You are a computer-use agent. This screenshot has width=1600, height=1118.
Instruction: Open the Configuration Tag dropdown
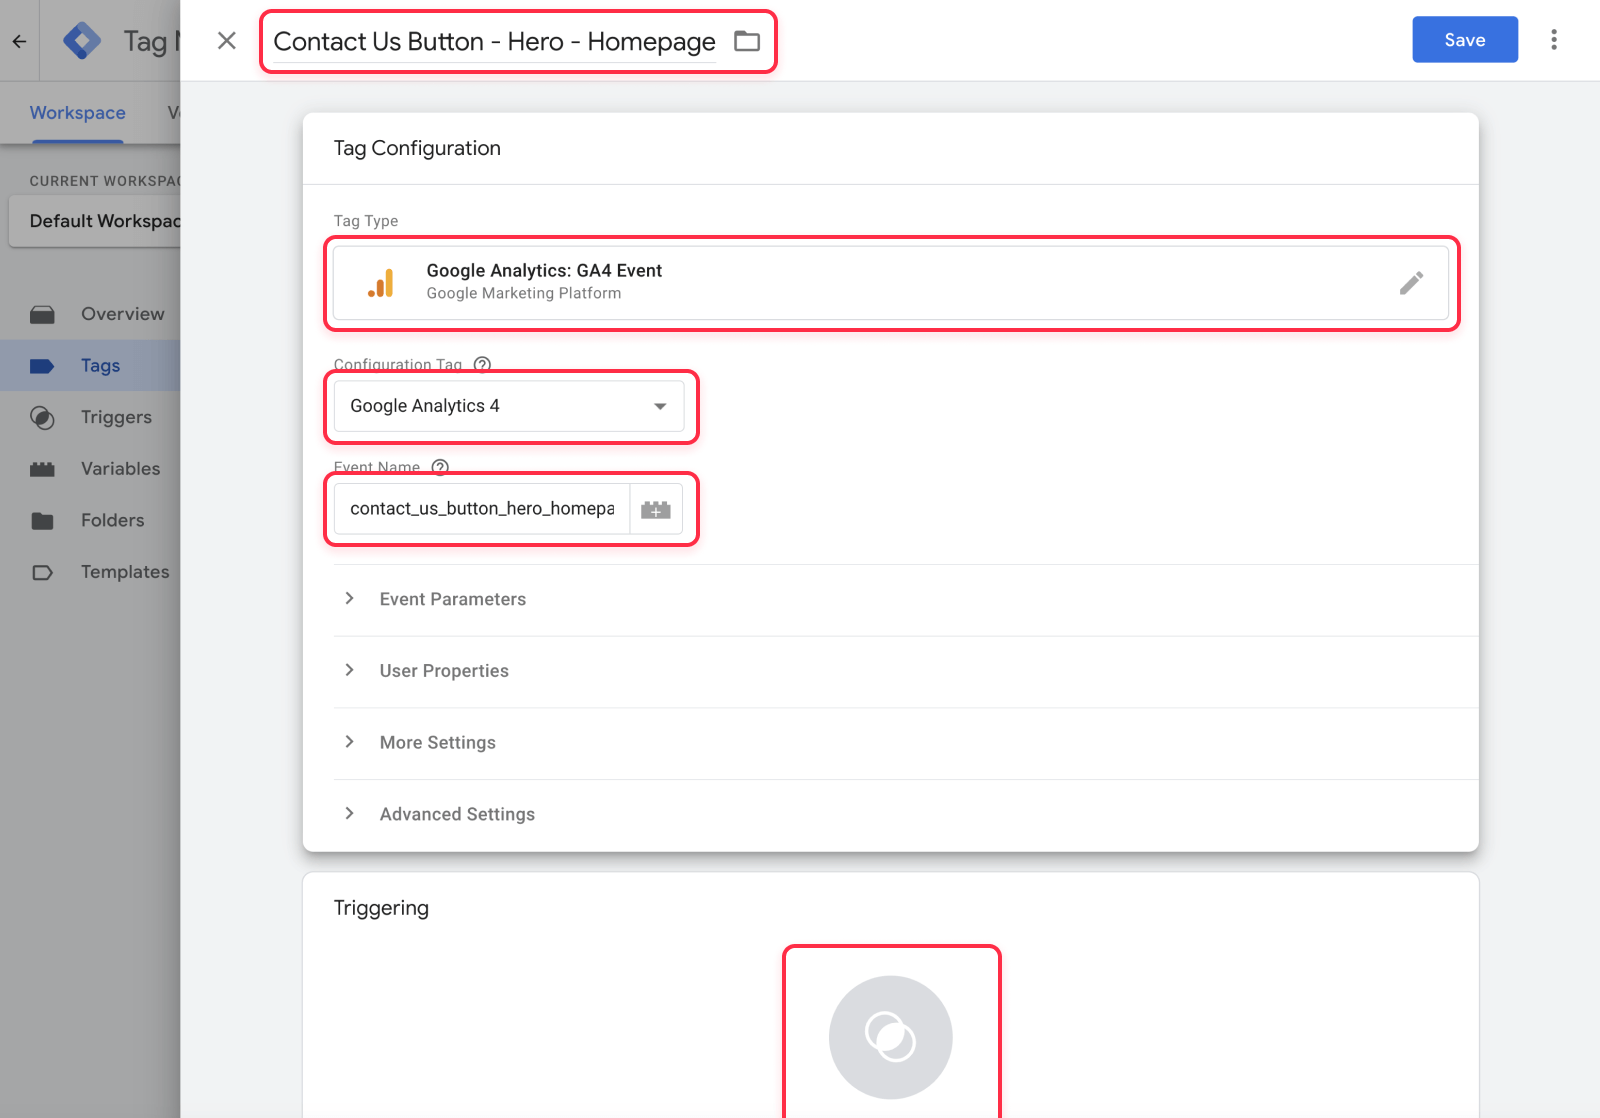click(x=509, y=406)
